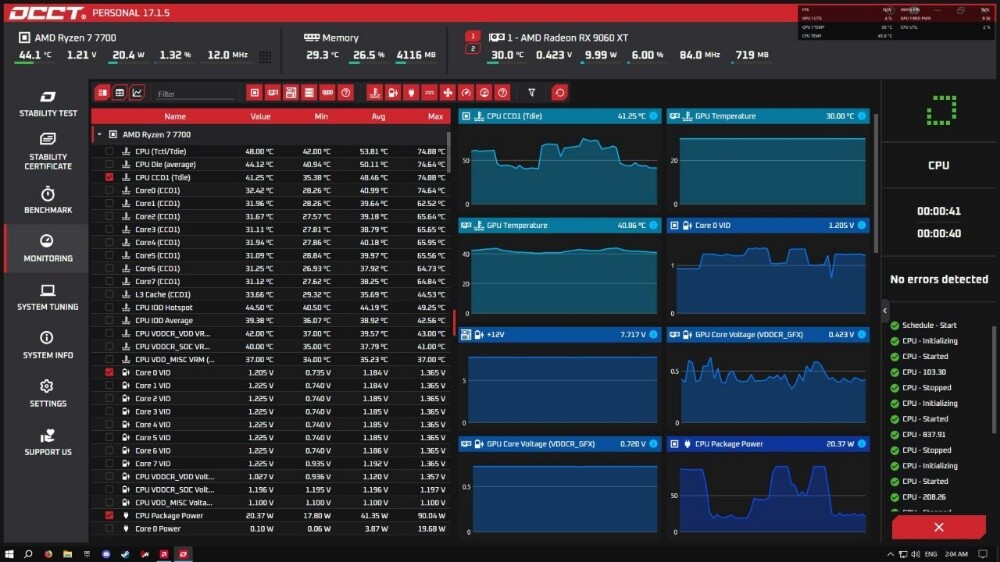
Task: Uncheck CPU Package Power checkbox
Action: 109,515
